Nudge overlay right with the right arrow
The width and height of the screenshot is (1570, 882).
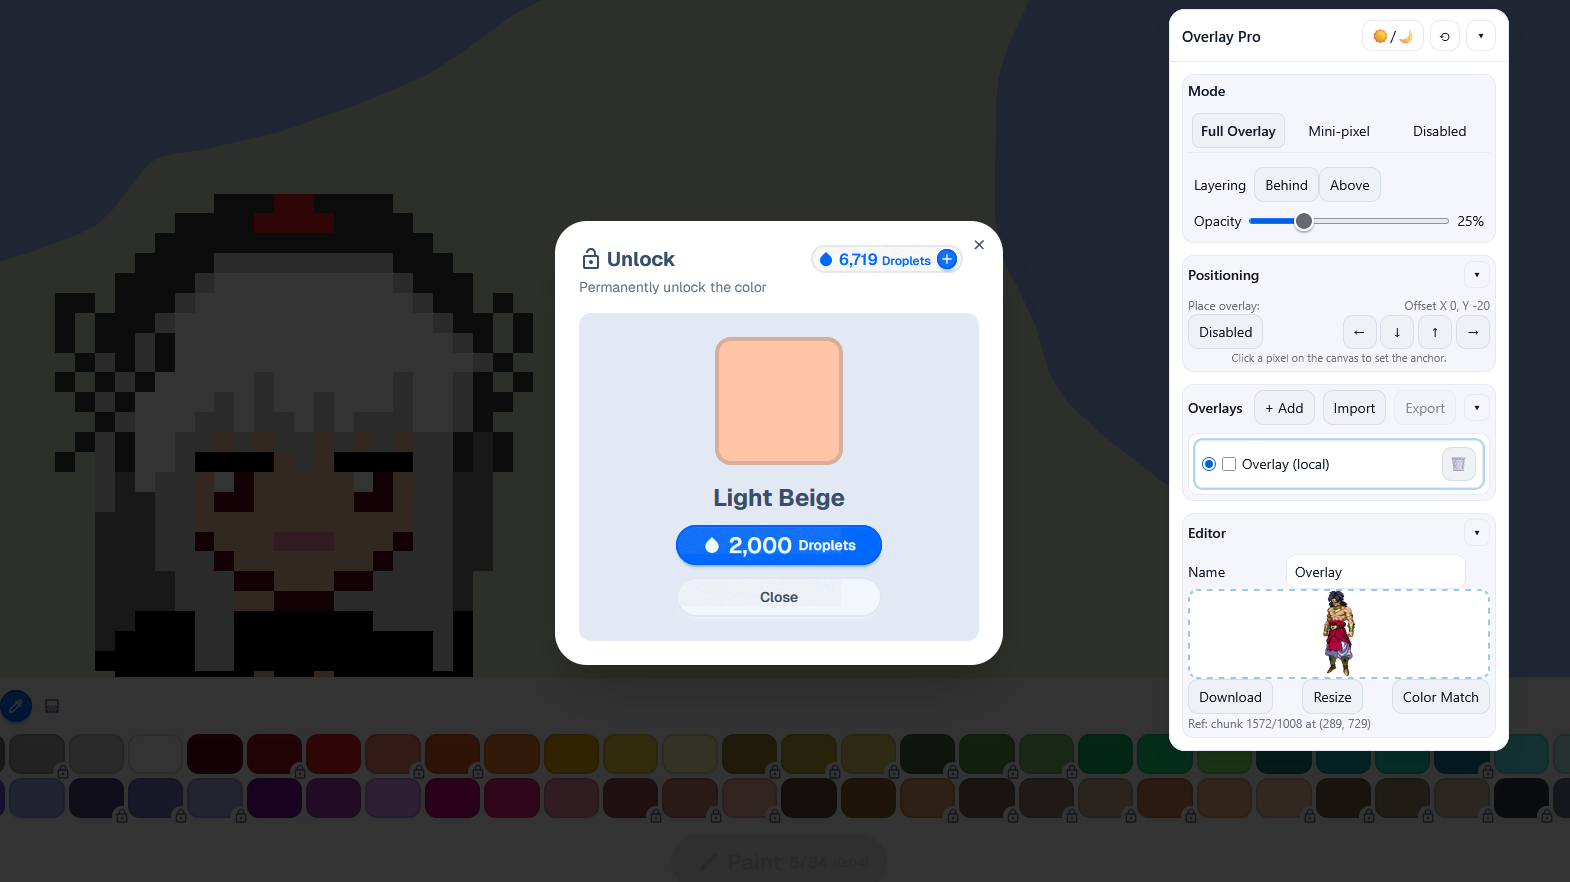pyautogui.click(x=1473, y=332)
